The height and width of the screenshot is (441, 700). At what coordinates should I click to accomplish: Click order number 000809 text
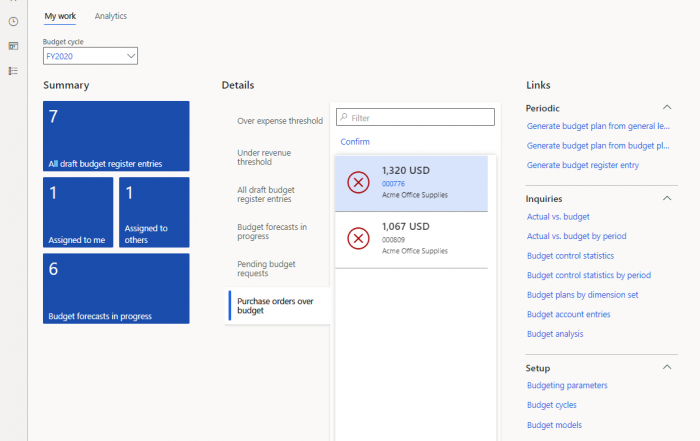[x=393, y=240]
